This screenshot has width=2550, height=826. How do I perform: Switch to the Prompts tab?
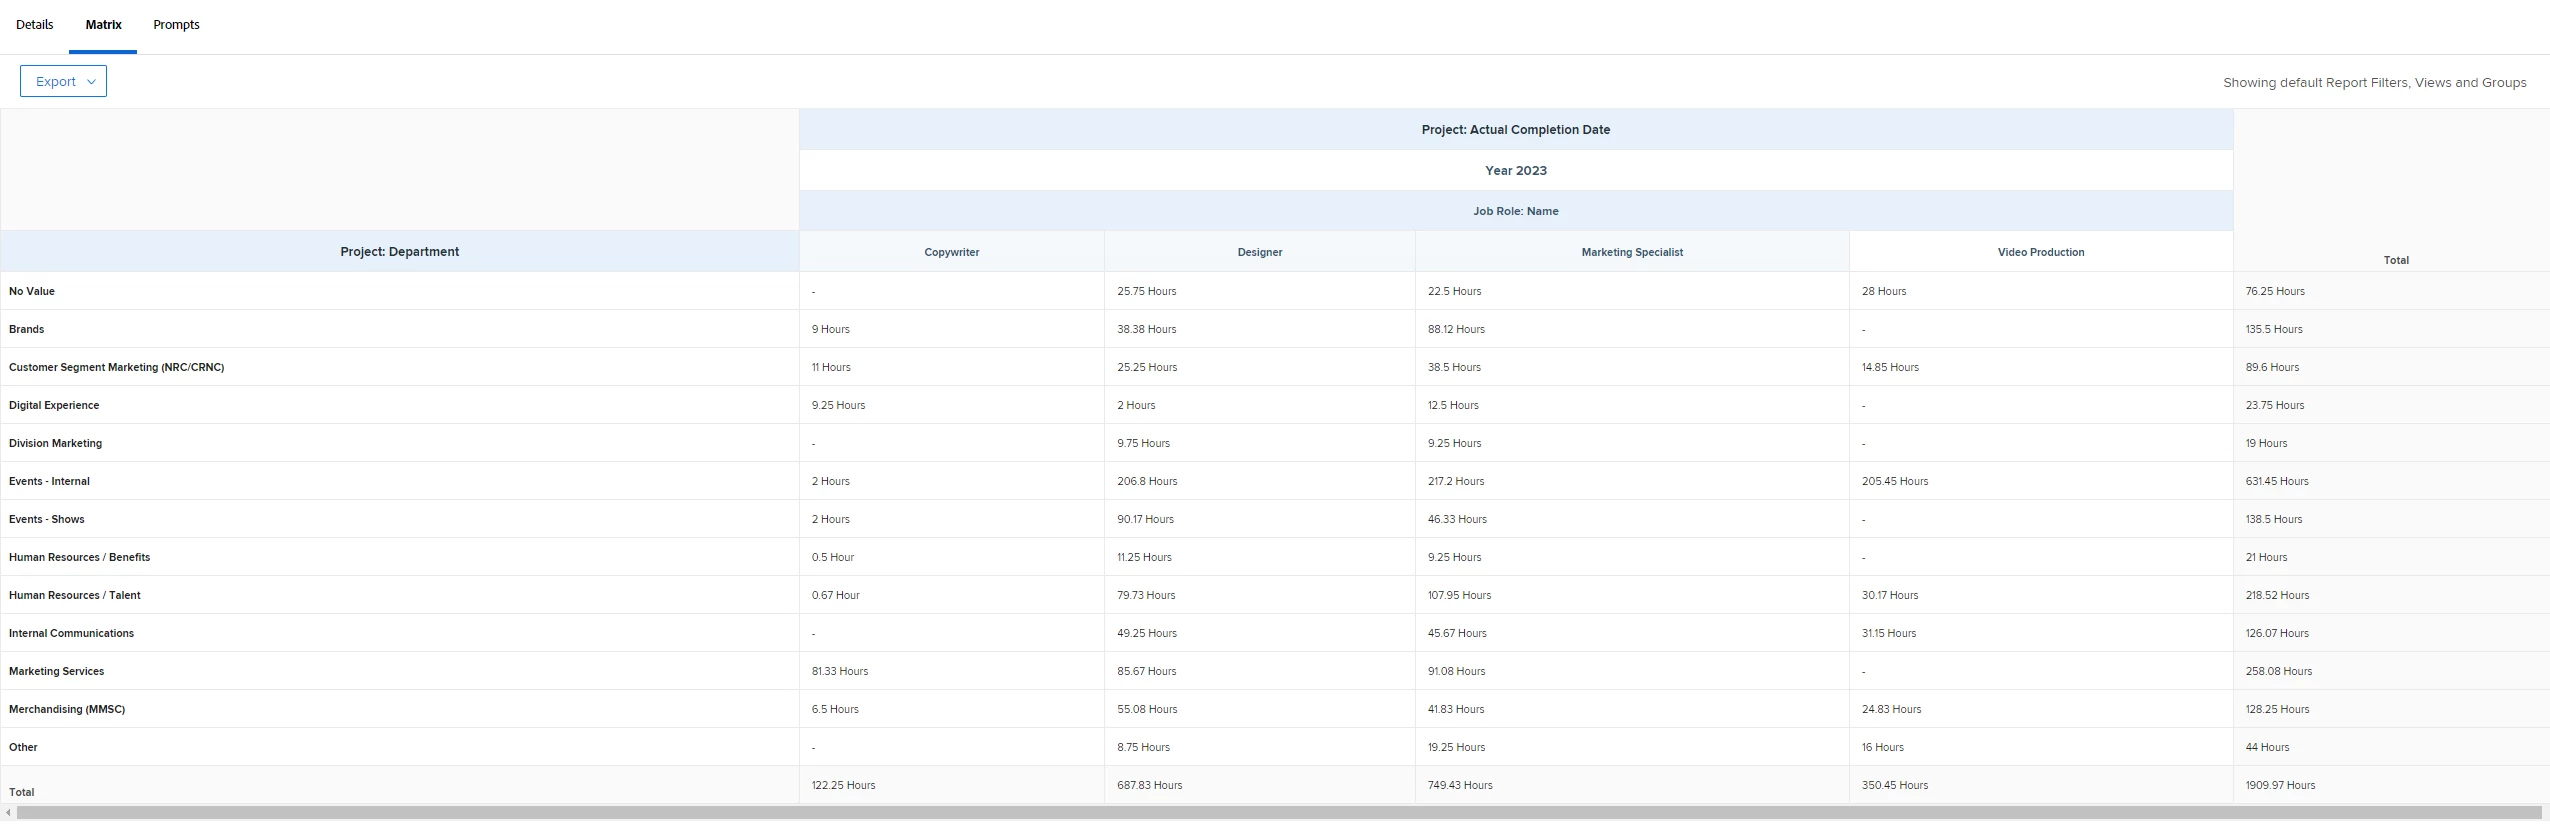(x=176, y=25)
